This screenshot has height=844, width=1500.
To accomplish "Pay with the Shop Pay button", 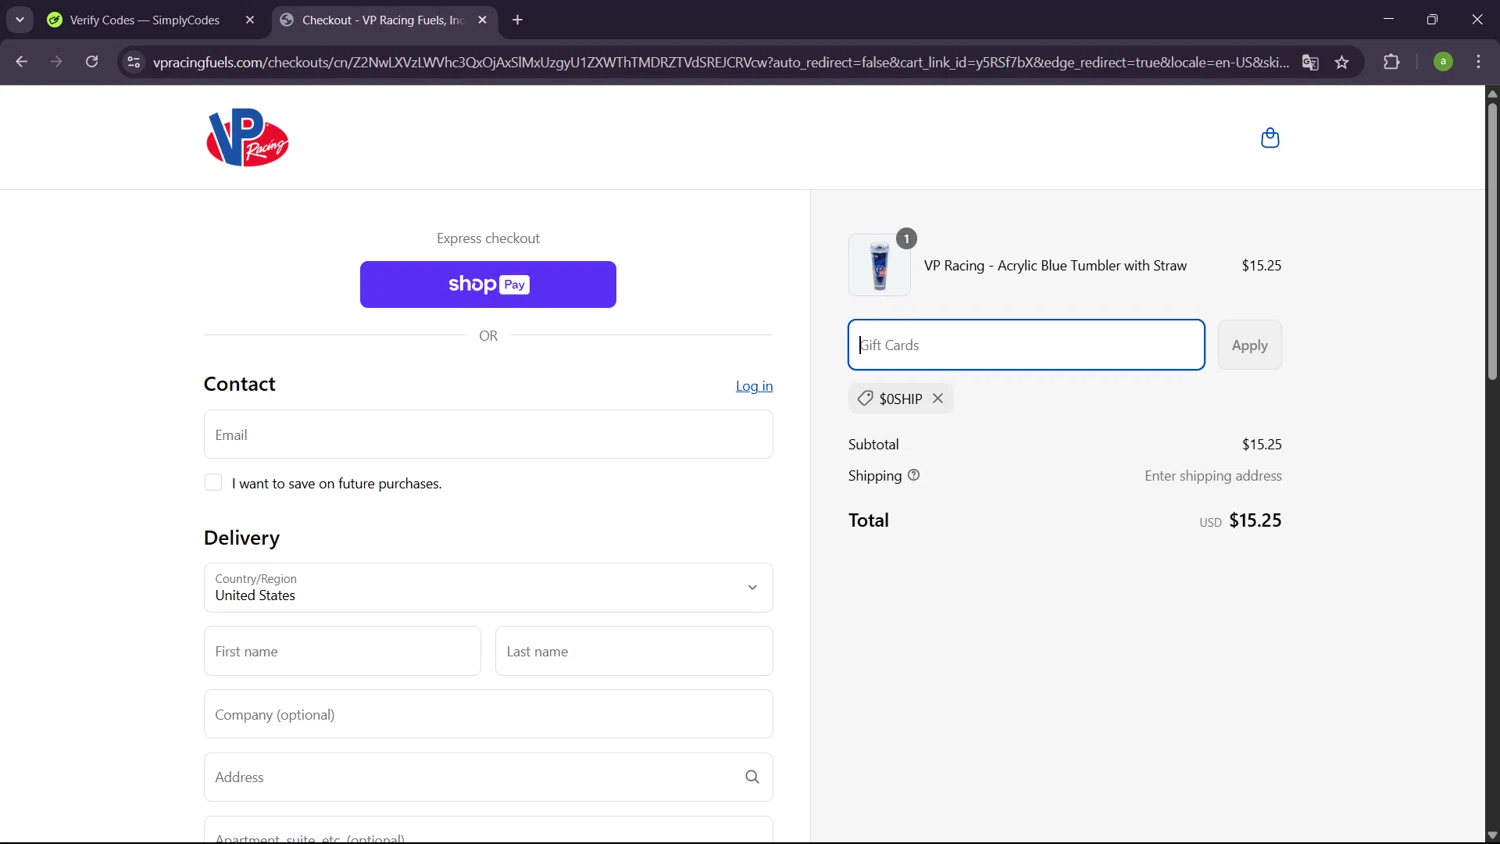I will point(488,284).
